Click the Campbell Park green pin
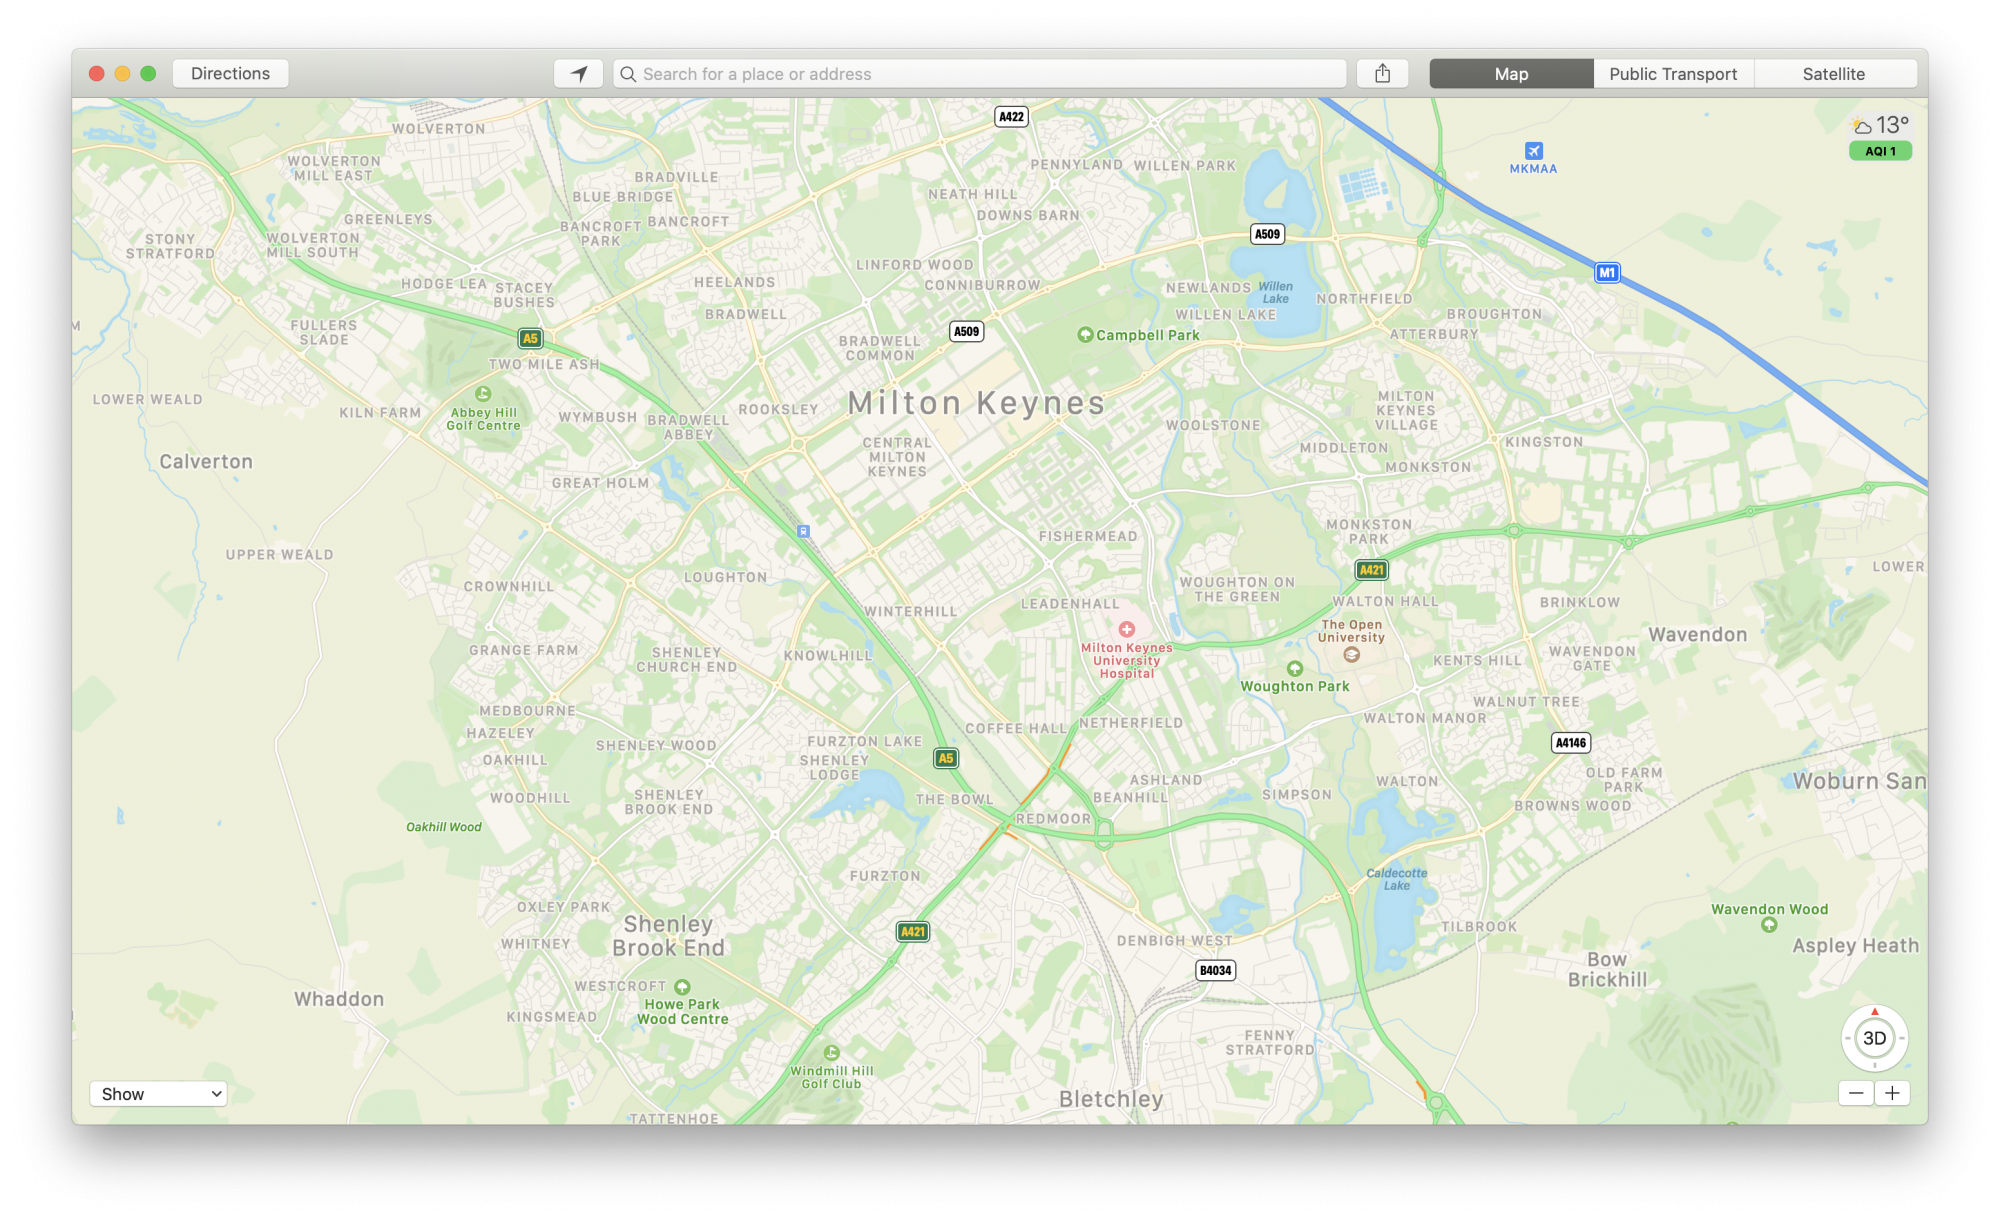Screen dimensions: 2000x1220 pyautogui.click(x=1085, y=335)
